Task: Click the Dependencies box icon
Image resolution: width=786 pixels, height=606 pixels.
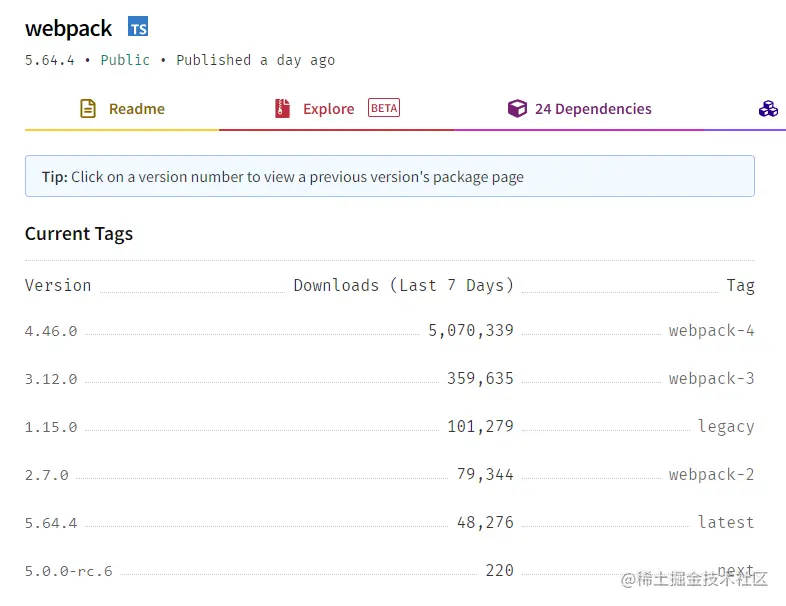Action: point(517,108)
